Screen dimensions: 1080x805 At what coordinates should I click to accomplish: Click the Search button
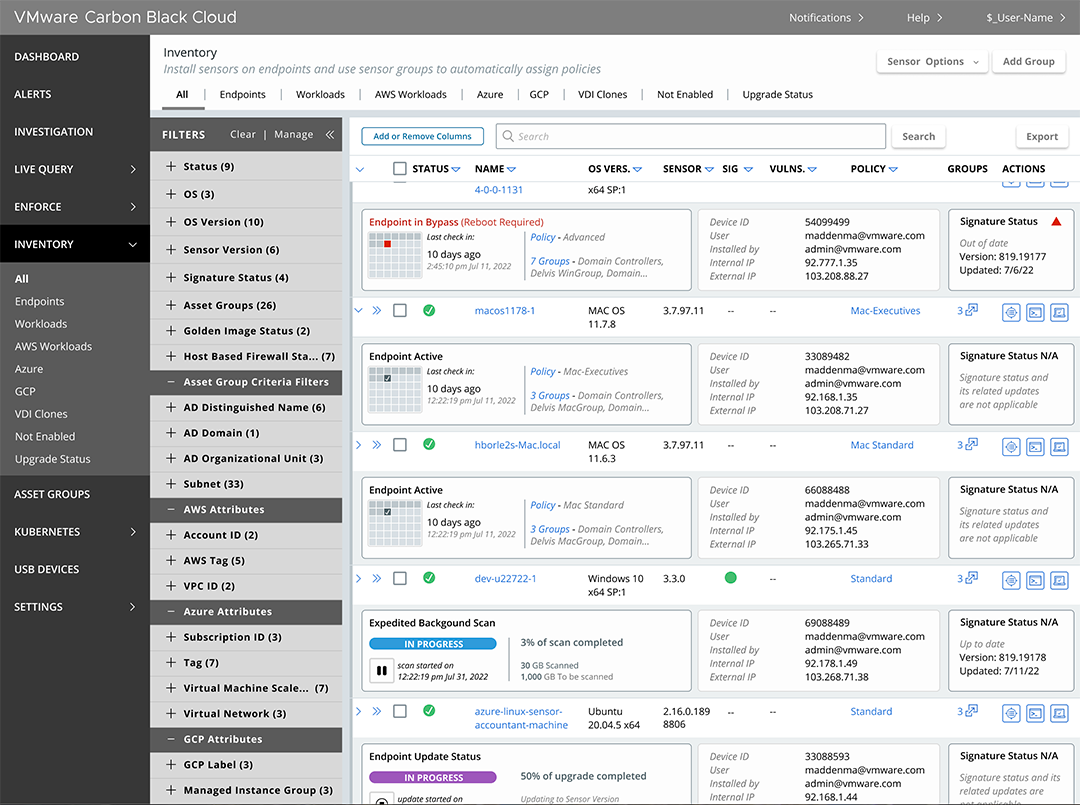pos(919,136)
